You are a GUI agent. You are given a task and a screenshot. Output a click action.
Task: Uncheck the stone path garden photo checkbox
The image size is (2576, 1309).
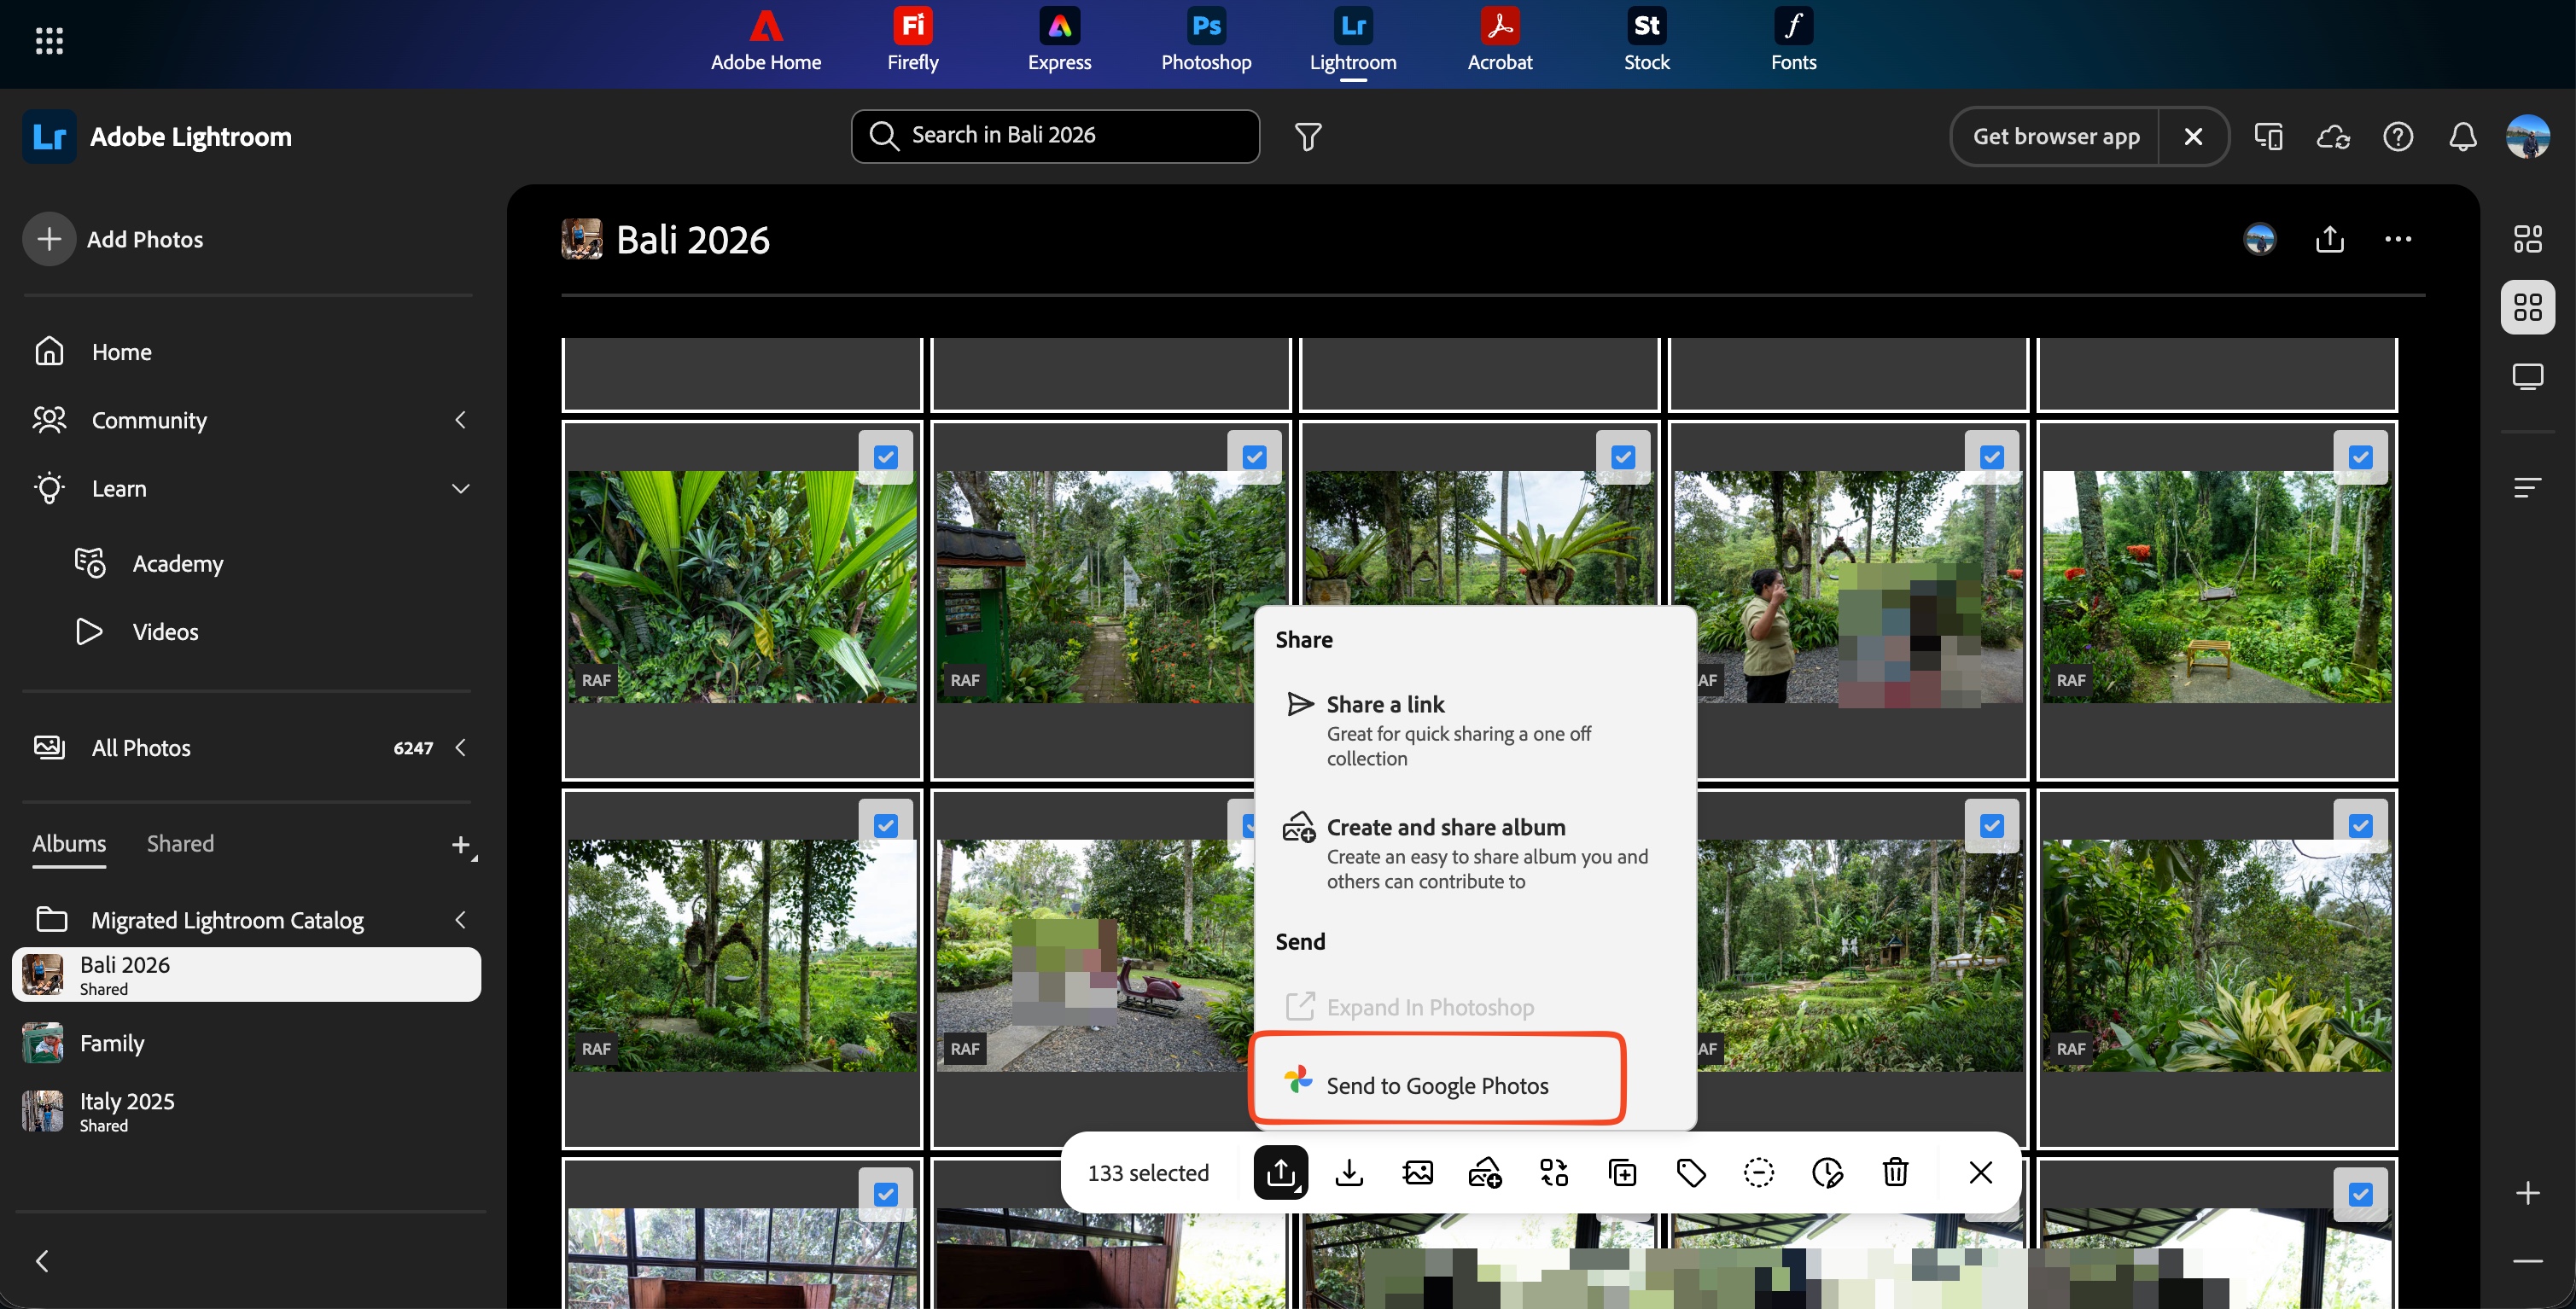[x=1254, y=457]
